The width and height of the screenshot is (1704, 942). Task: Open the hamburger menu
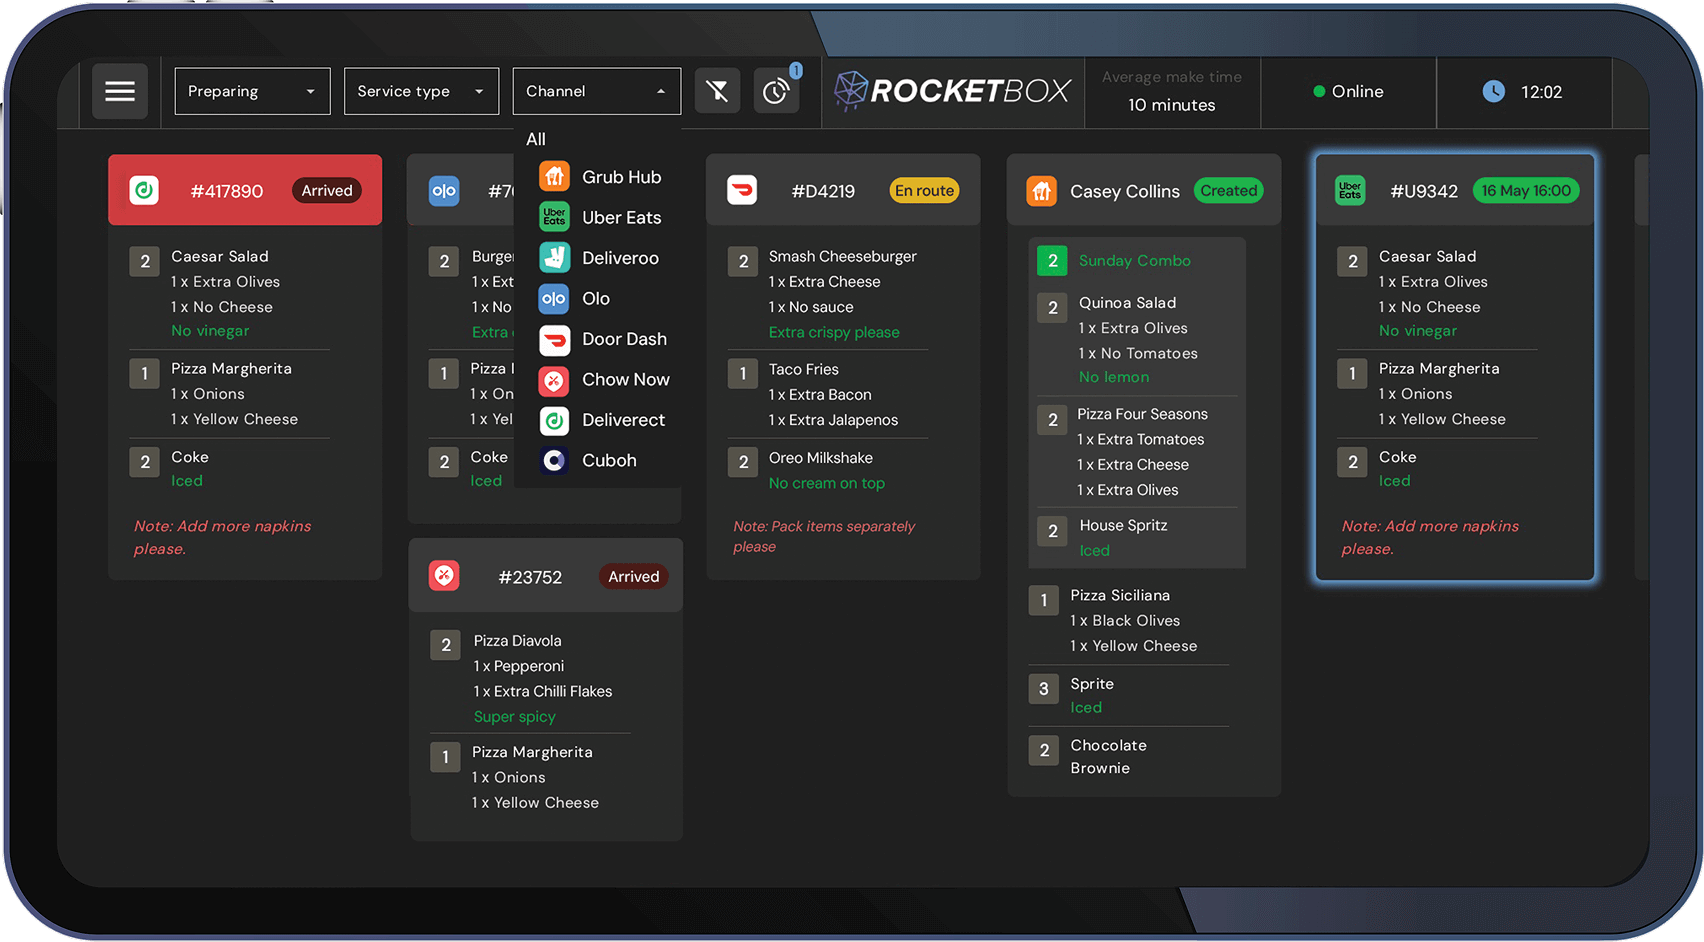pos(120,91)
